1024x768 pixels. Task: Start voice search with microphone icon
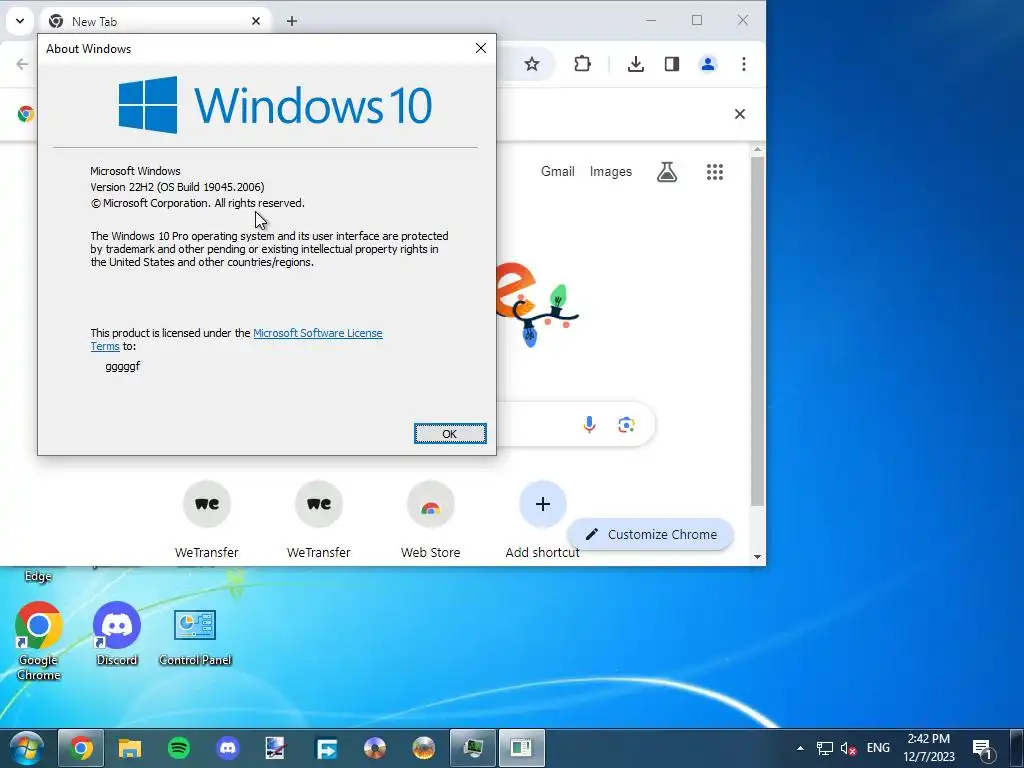pos(589,424)
